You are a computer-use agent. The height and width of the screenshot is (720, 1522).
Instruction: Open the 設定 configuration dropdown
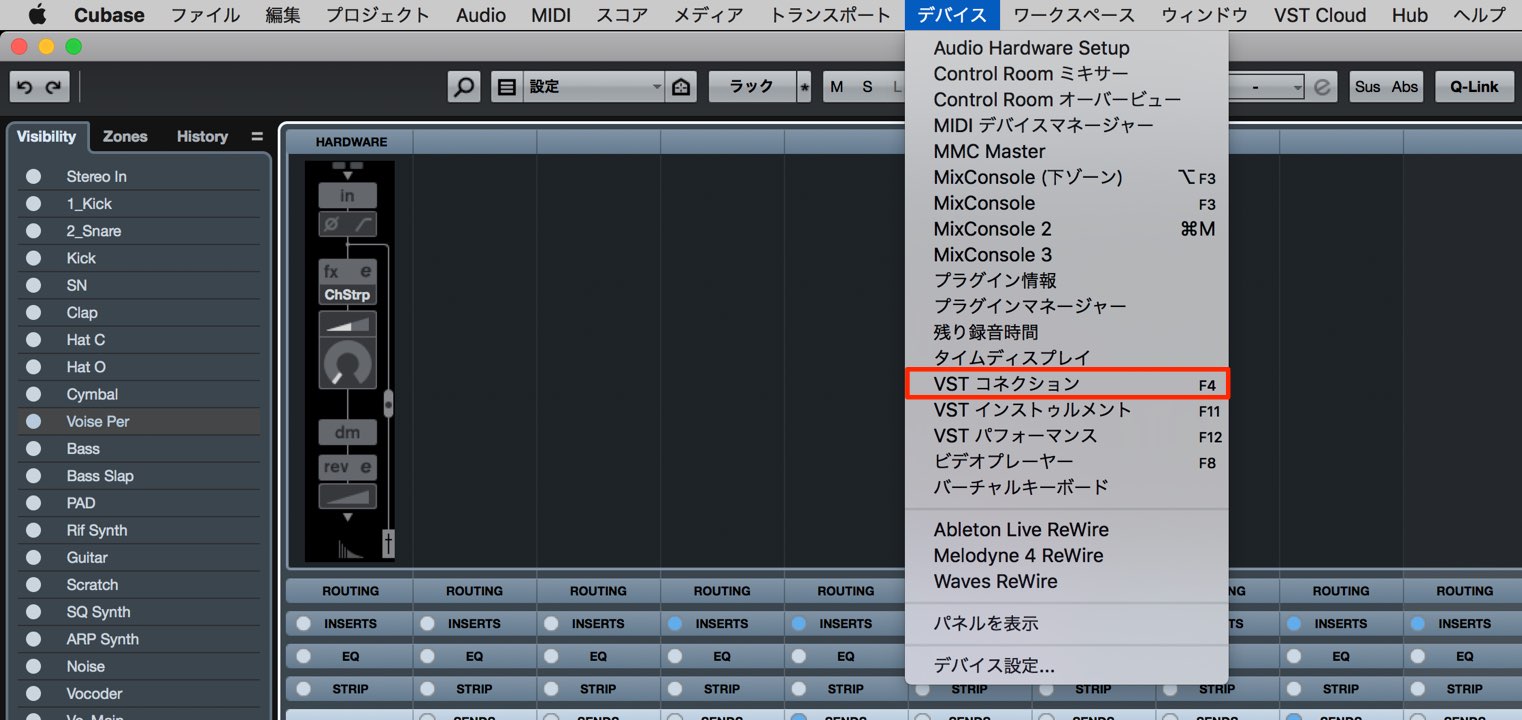pyautogui.click(x=594, y=87)
